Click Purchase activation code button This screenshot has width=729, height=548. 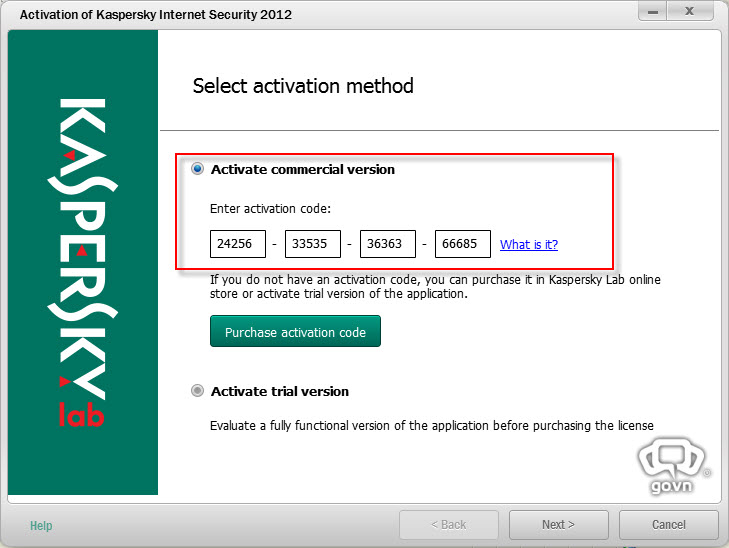pos(295,331)
